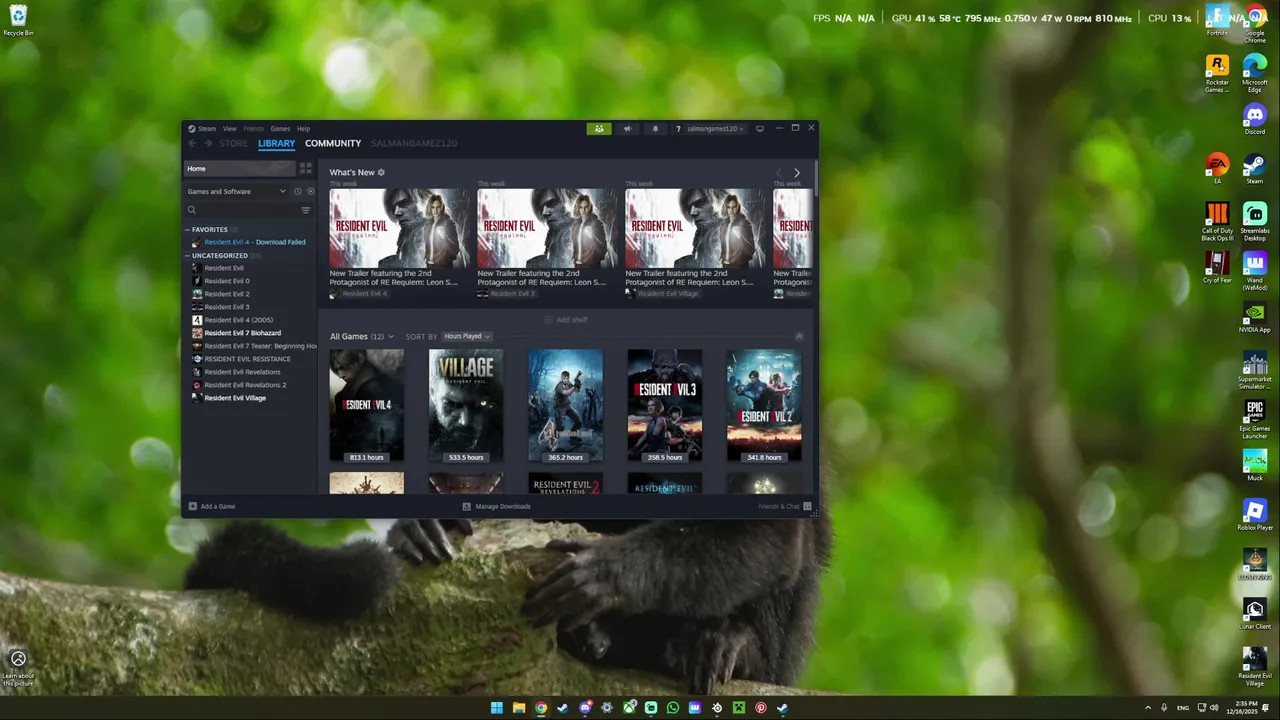Open Village cover with 533.5 hours
The height and width of the screenshot is (720, 1280).
[466, 406]
